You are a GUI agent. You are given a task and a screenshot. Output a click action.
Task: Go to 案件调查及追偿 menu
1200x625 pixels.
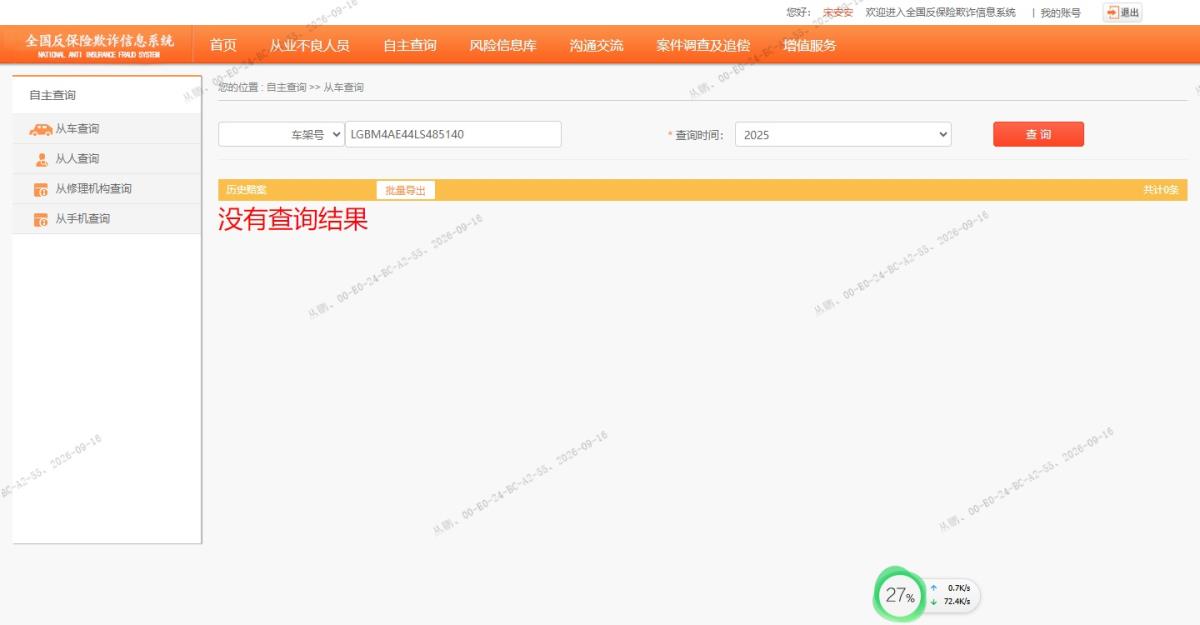(x=703, y=45)
